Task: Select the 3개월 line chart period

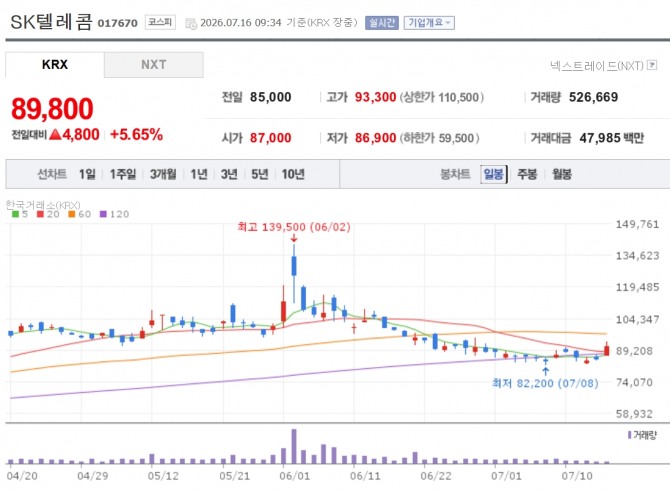Action: tap(163, 174)
